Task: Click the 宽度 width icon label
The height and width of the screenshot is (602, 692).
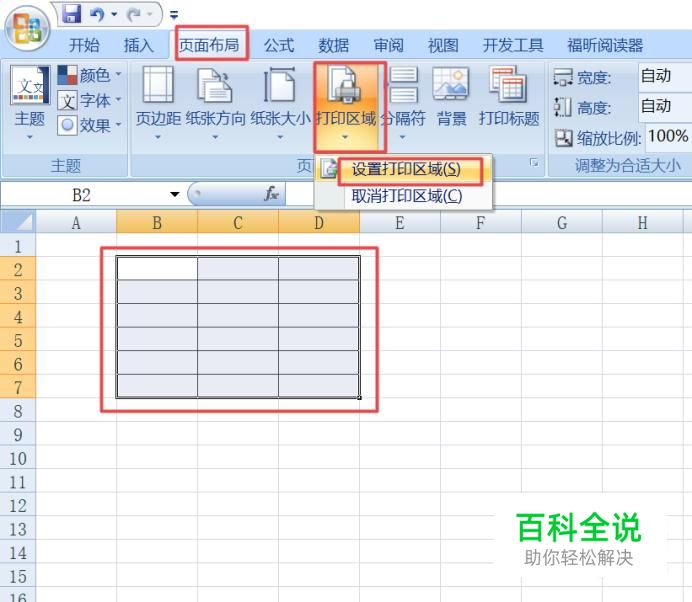Action: [583, 78]
